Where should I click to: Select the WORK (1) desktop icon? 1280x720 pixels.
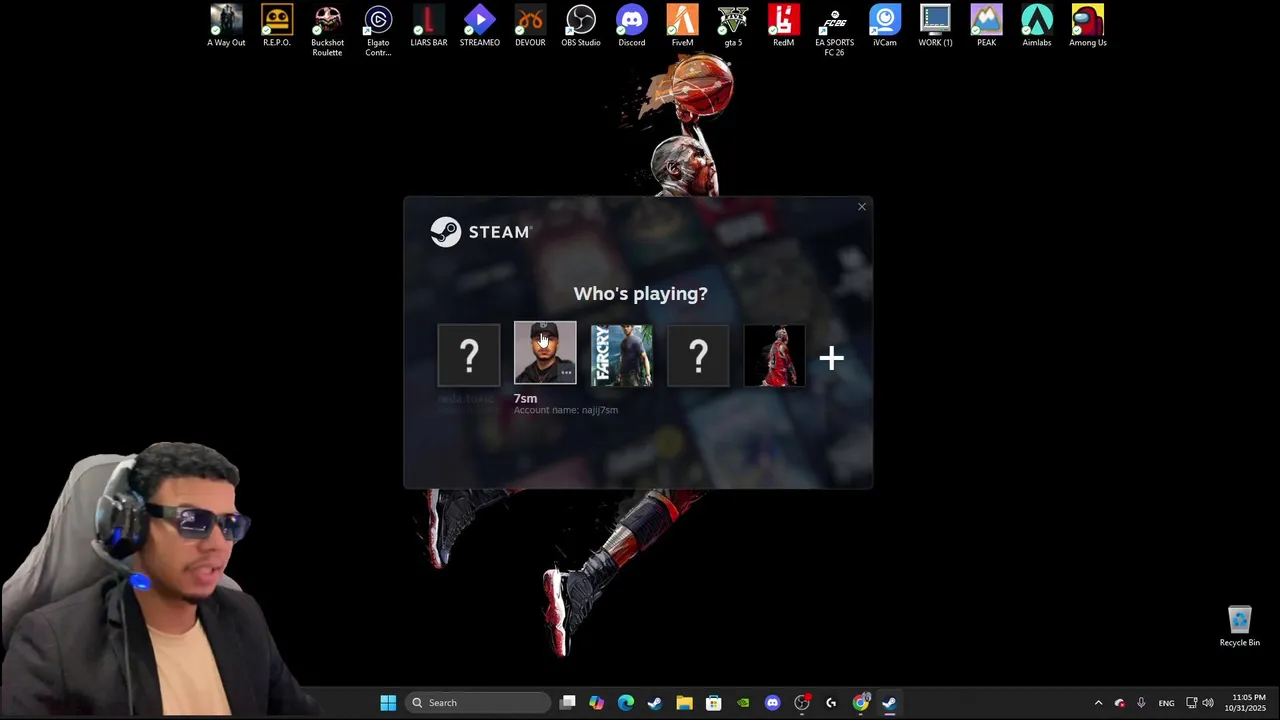(x=936, y=27)
